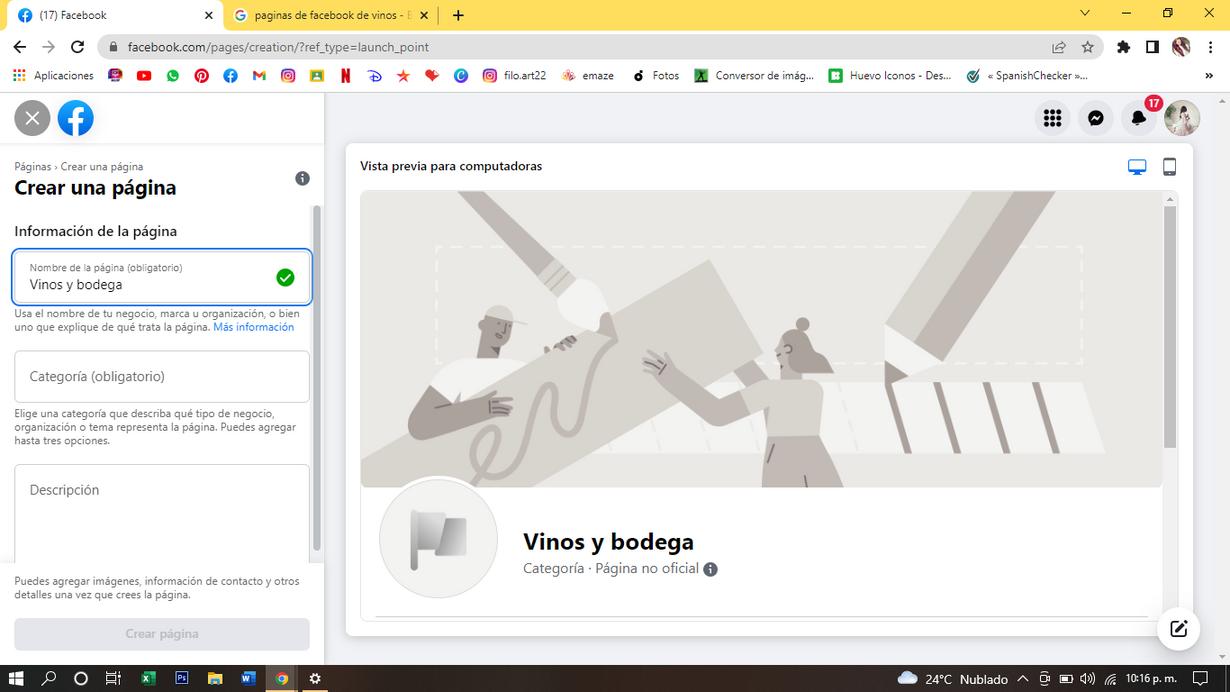The width and height of the screenshot is (1230, 692).
Task: Open the SpanishChecker bookmark
Action: tap(1026, 76)
